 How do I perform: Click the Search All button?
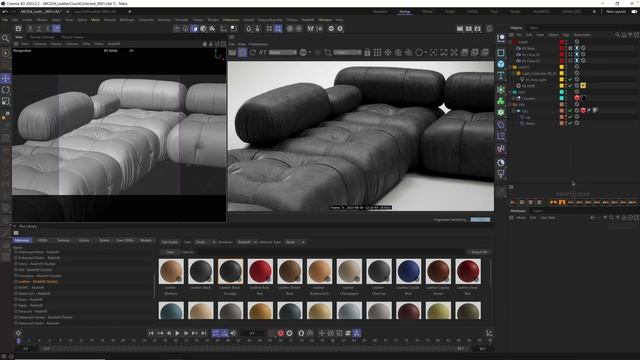click(479, 252)
